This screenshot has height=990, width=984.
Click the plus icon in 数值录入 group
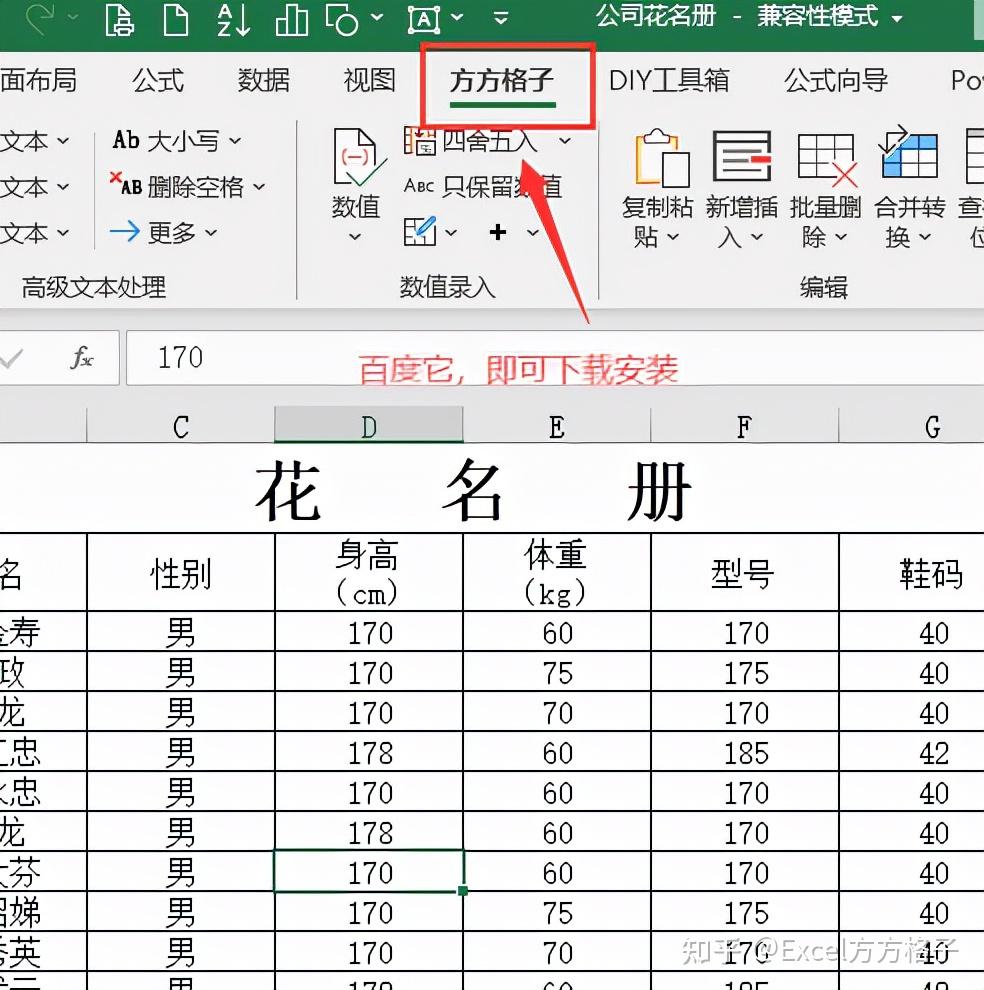tap(498, 232)
